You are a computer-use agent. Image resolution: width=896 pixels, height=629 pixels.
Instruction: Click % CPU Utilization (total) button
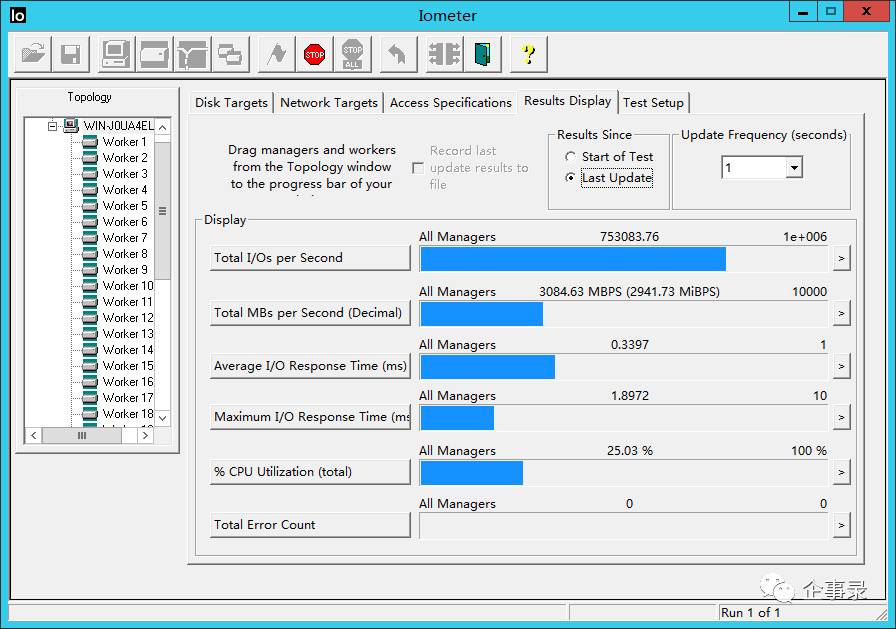(x=310, y=472)
